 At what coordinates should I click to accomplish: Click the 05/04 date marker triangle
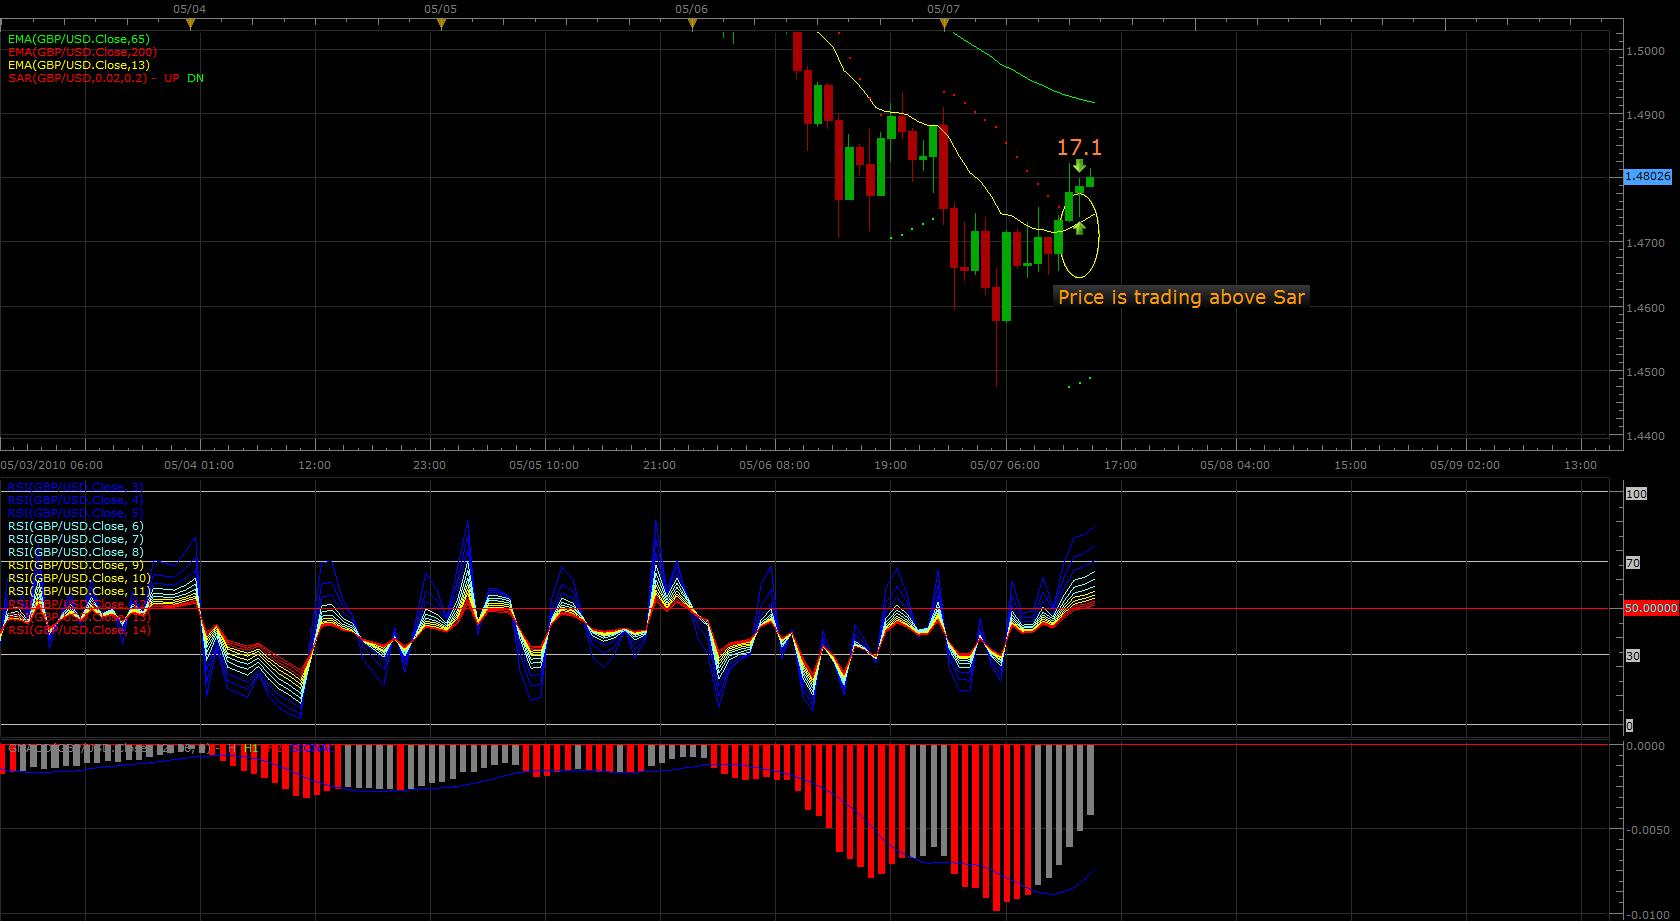(190, 25)
